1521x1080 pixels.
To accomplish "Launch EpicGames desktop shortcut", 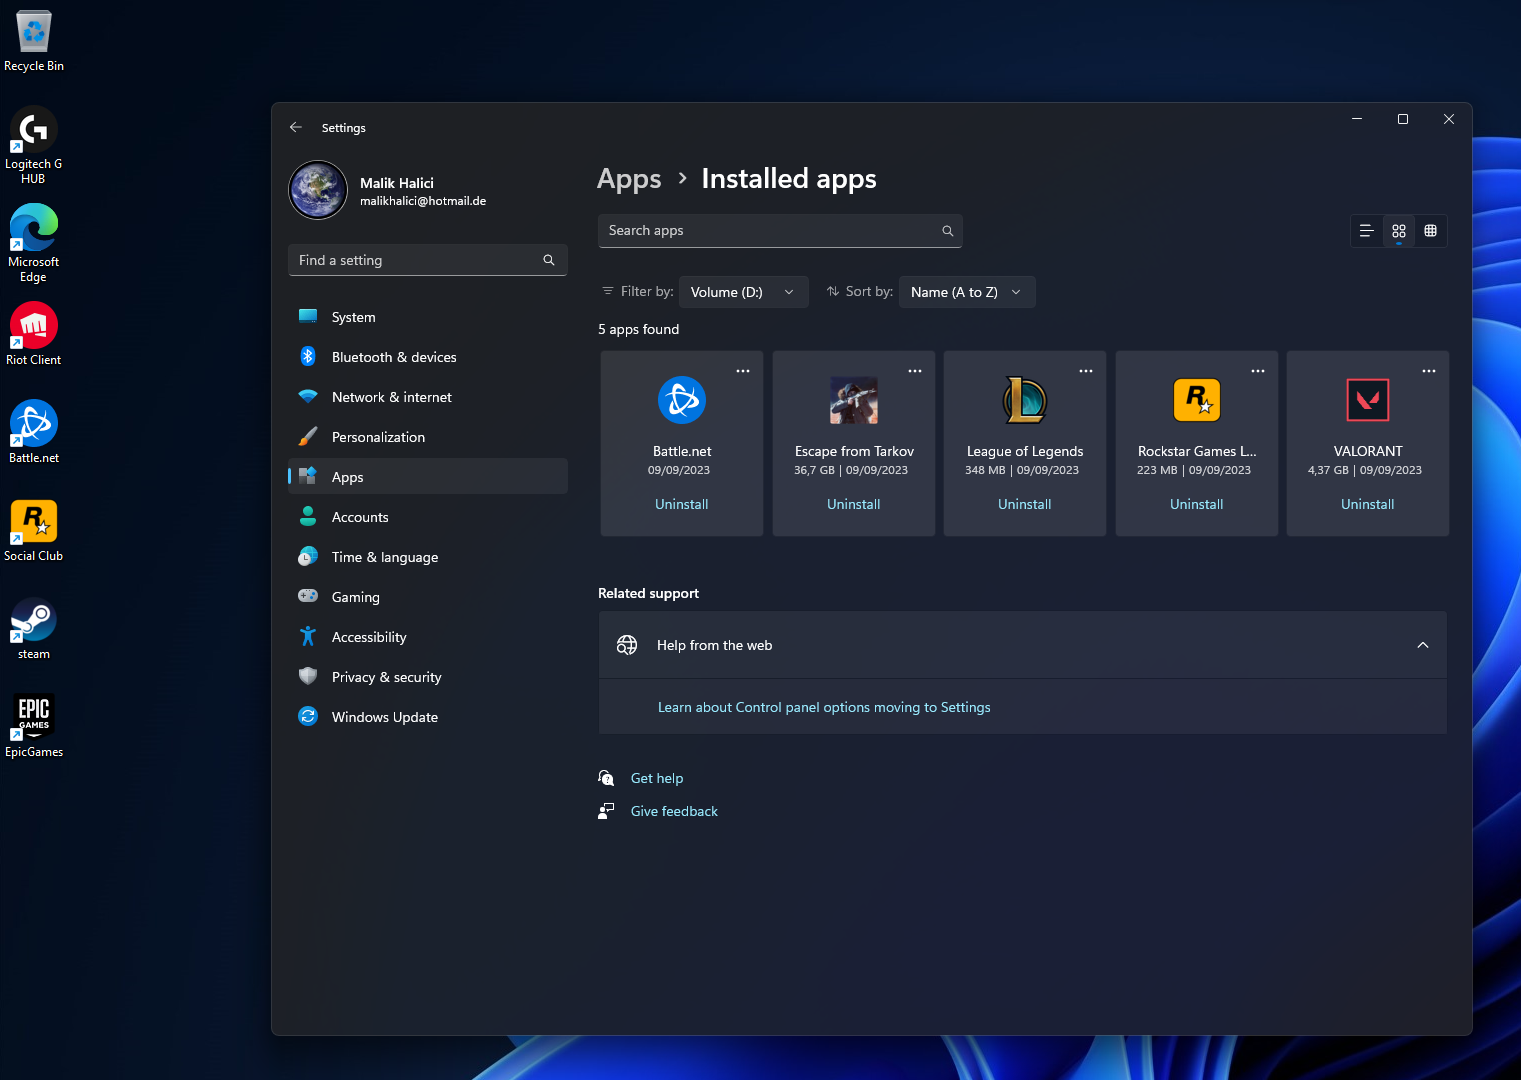I will click(34, 726).
